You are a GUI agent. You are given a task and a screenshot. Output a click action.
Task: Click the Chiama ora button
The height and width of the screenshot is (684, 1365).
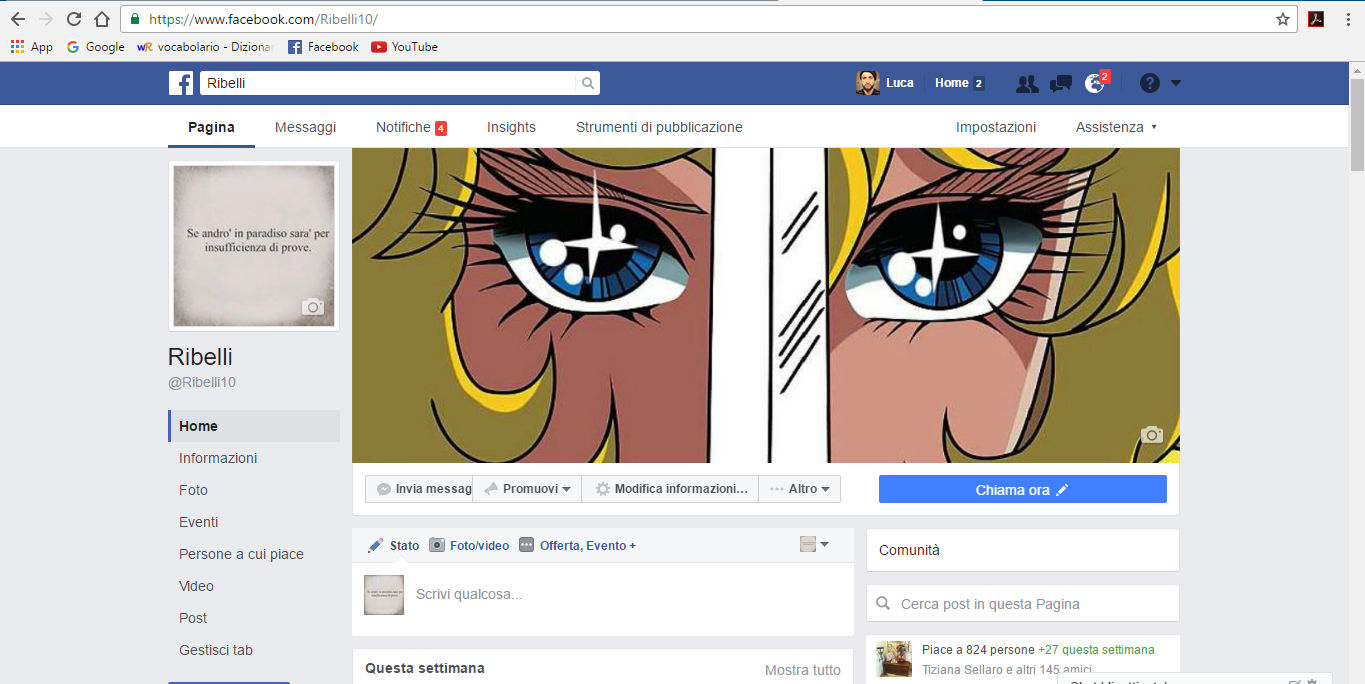coord(1022,489)
